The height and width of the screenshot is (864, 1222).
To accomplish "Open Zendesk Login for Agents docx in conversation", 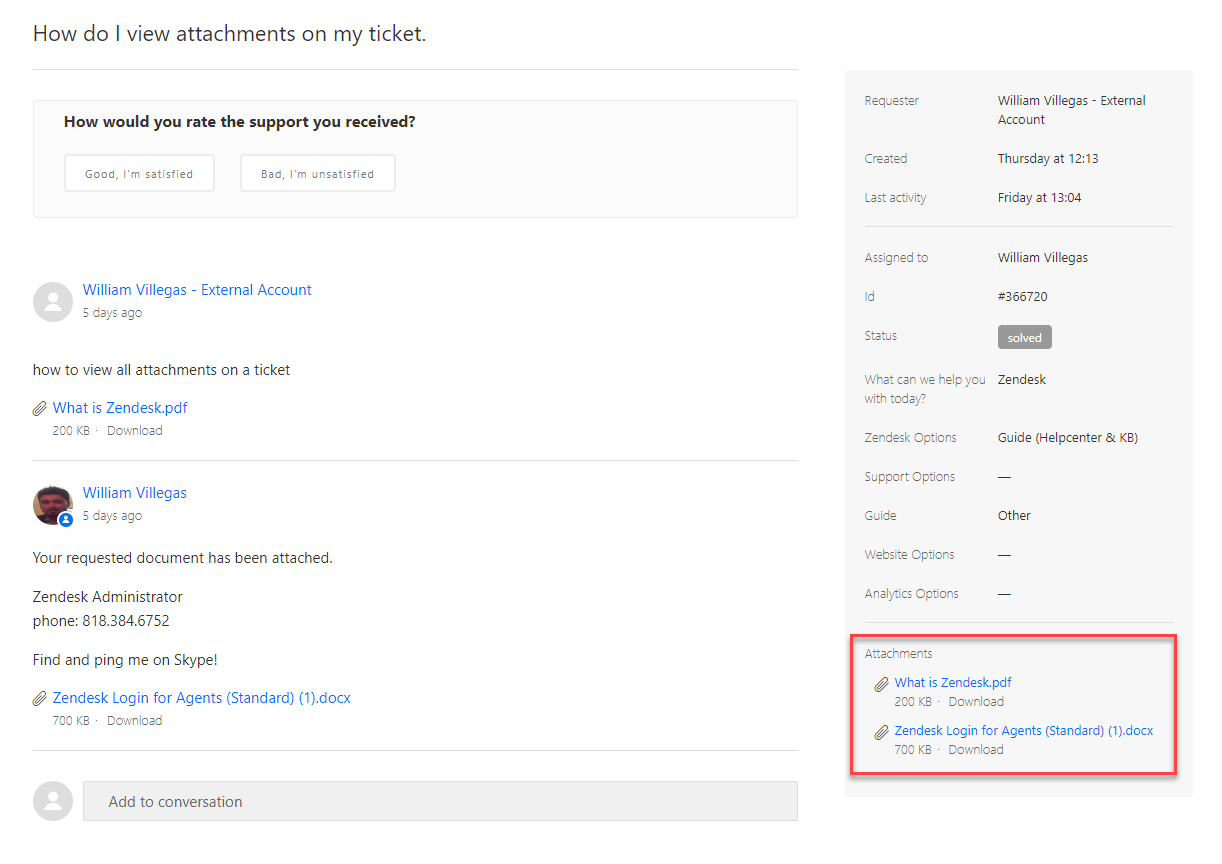I will coord(202,698).
